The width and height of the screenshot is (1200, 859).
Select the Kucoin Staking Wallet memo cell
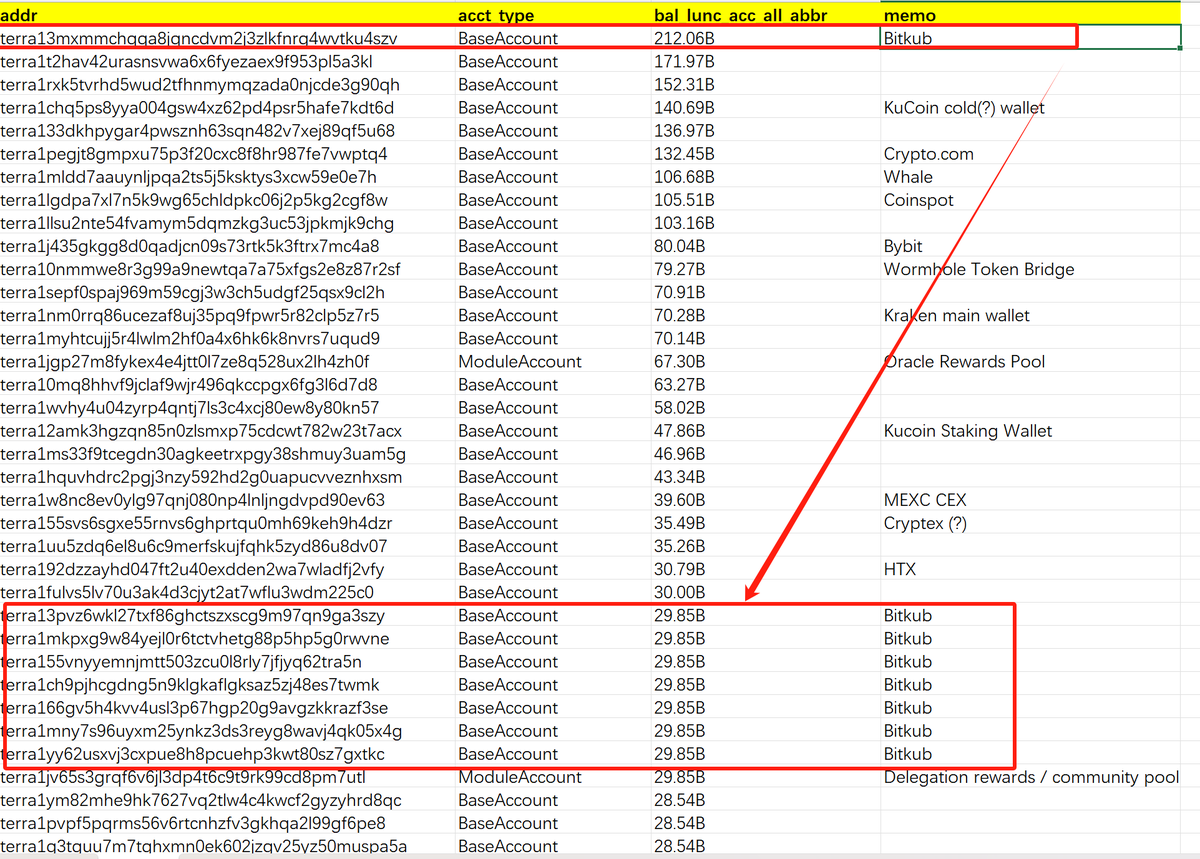(1030, 430)
